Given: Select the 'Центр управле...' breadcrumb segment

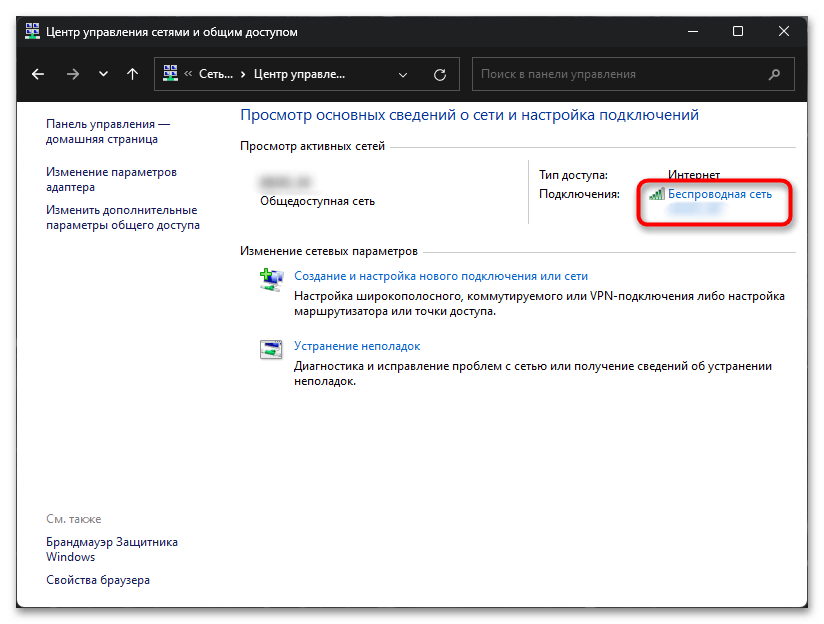Looking at the screenshot, I should coord(299,74).
